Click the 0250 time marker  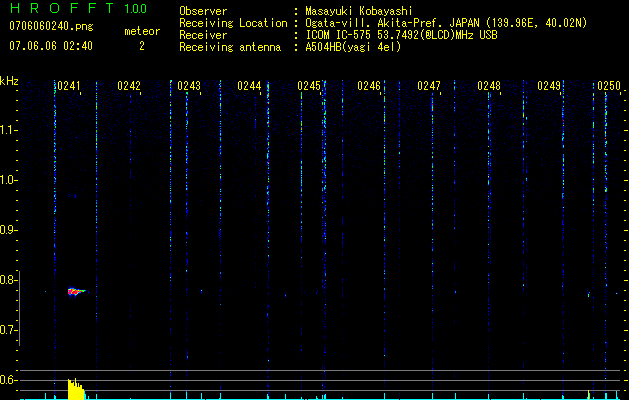609,86
